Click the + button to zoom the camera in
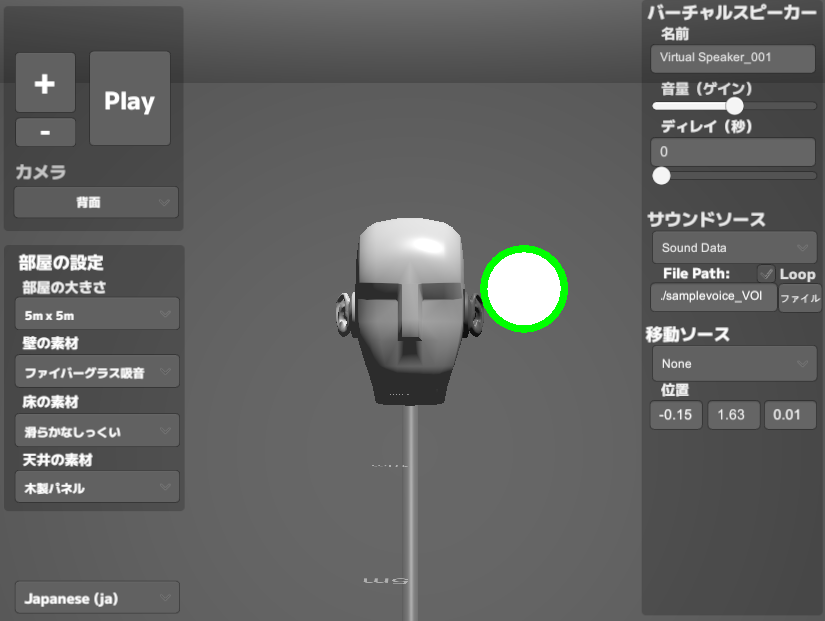825x621 pixels. (x=44, y=83)
